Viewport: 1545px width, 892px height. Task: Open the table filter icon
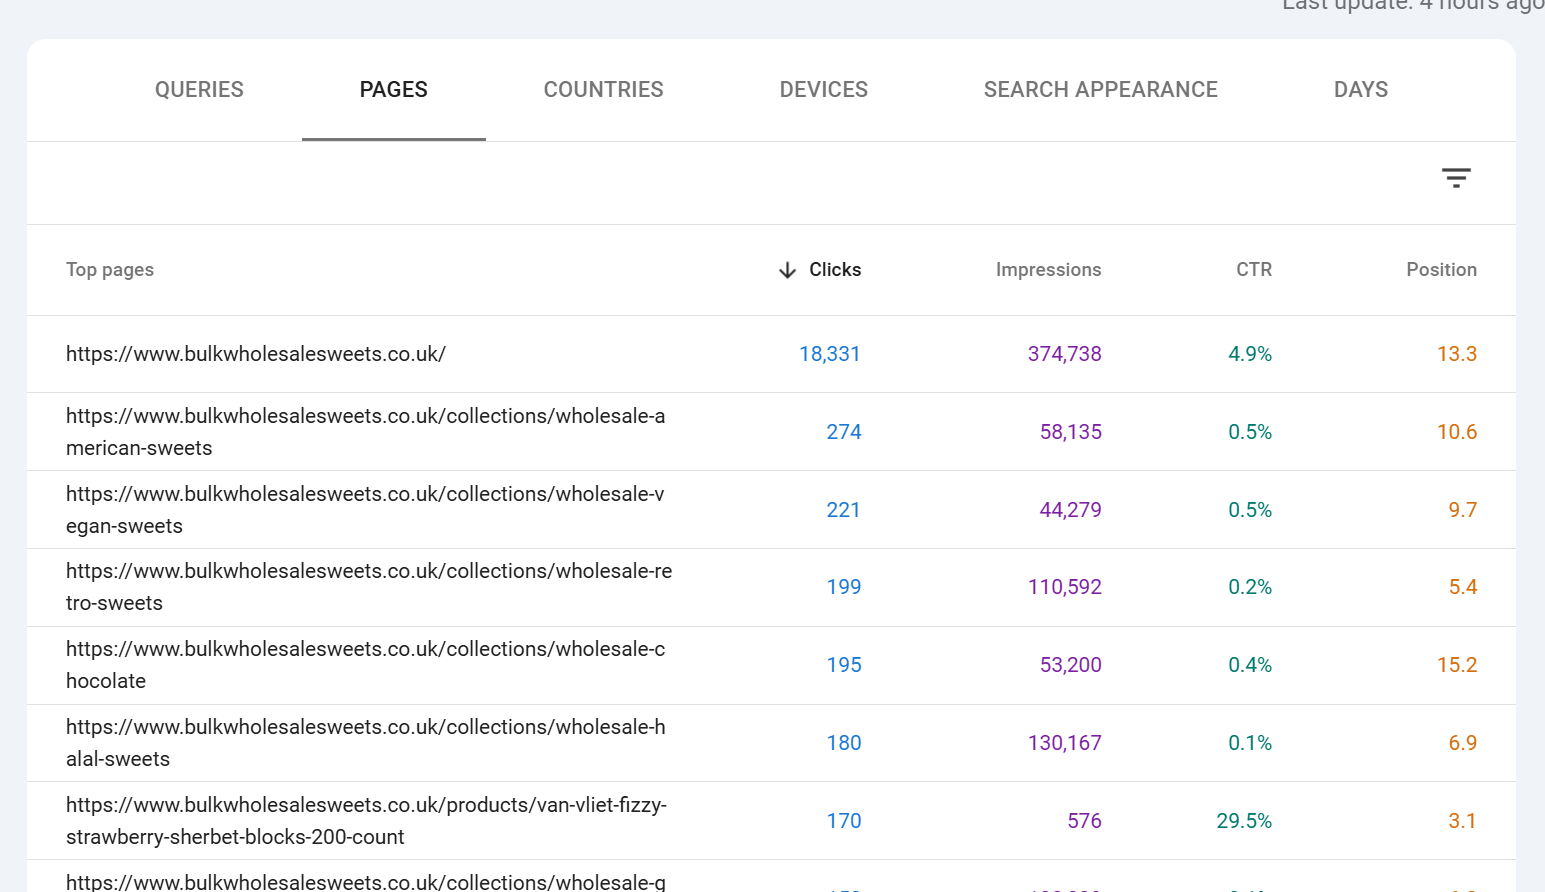1456,178
